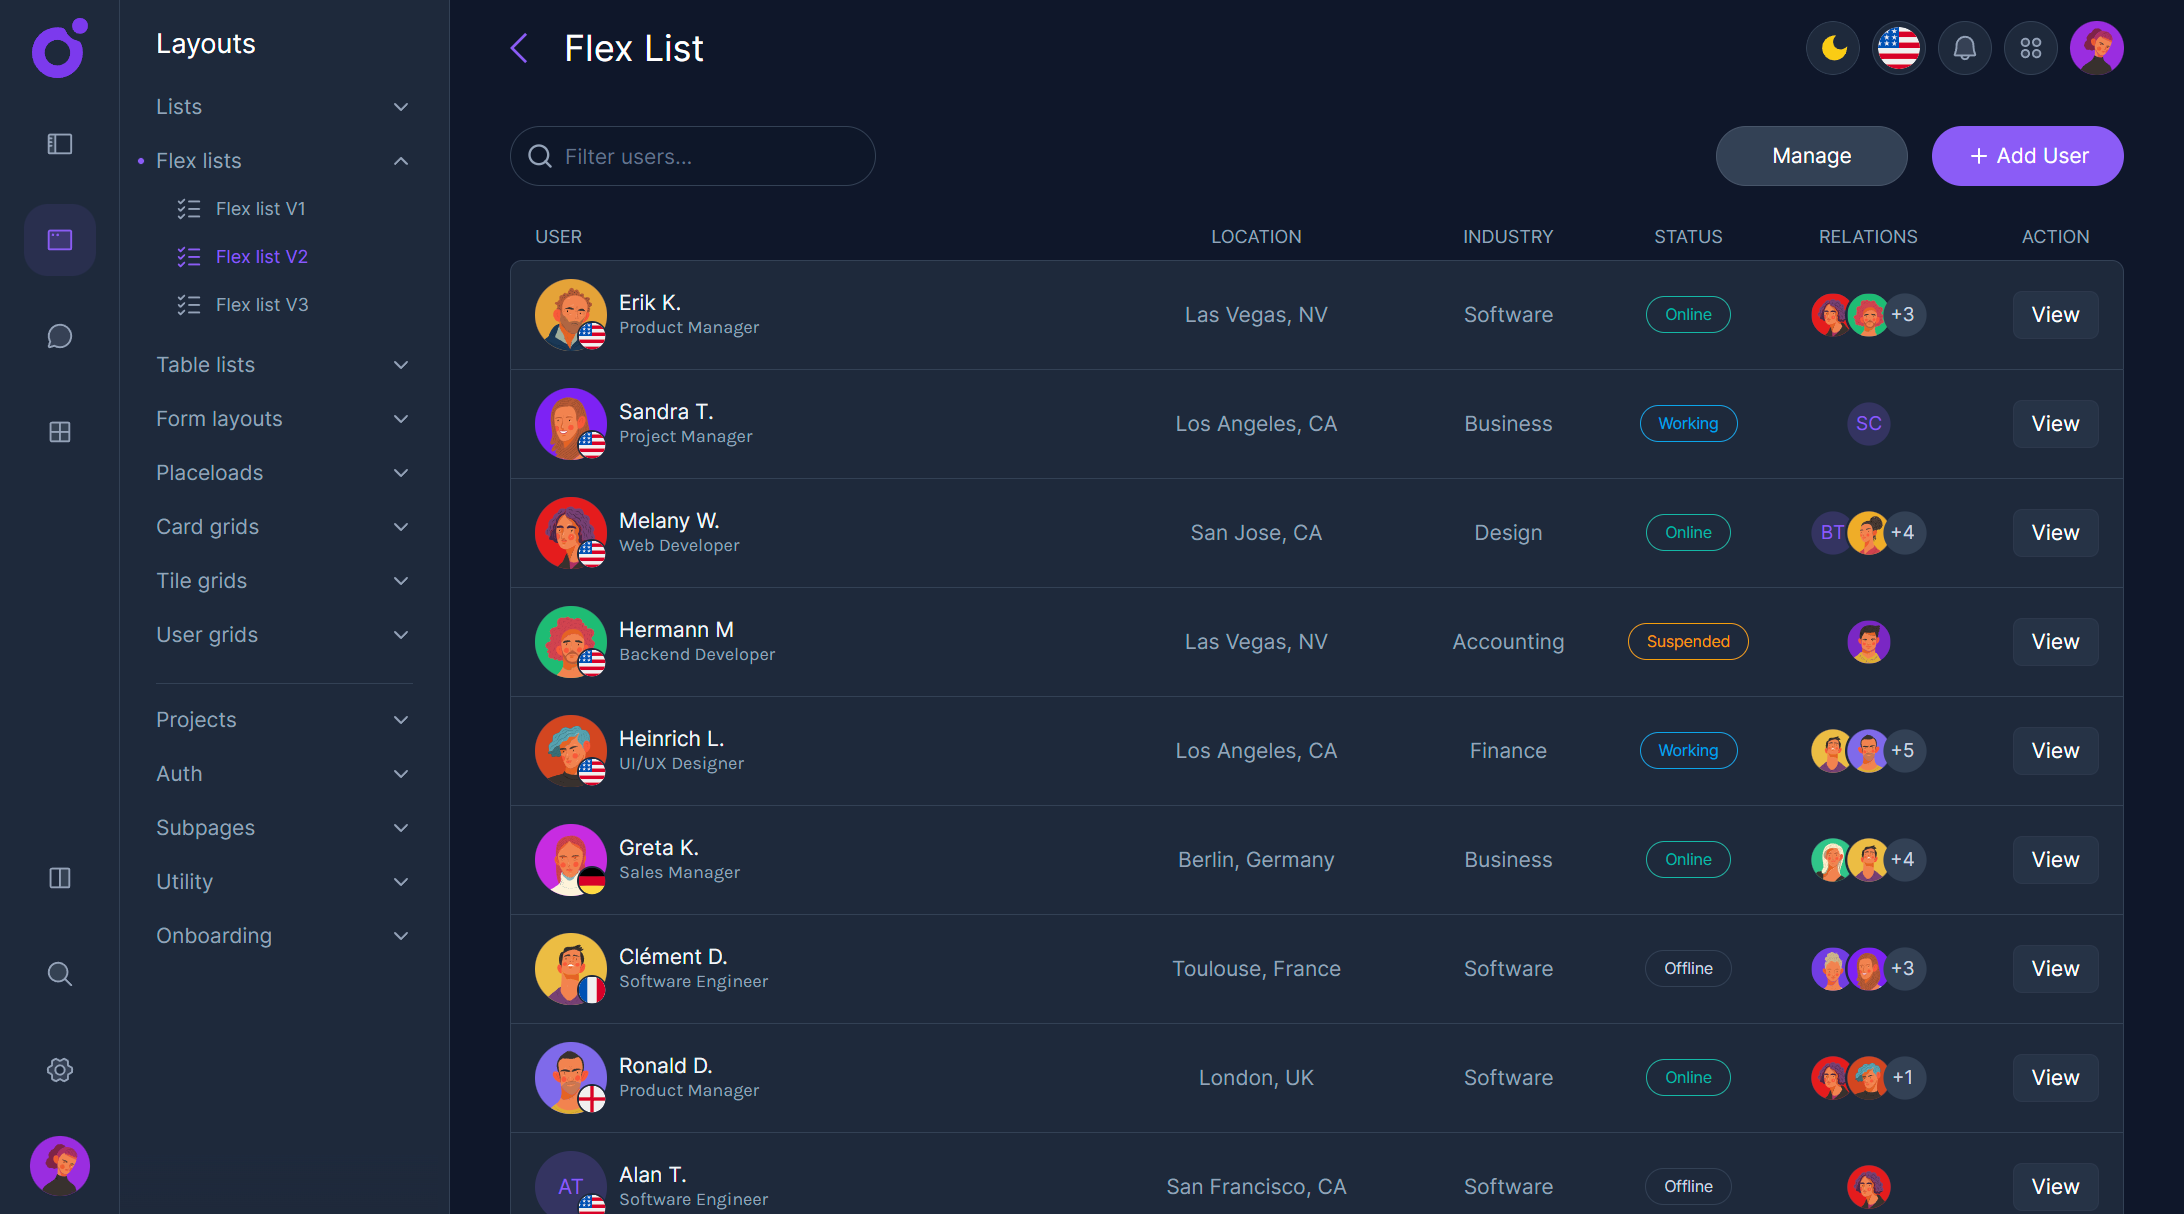Open the chat messages sidebar icon
Viewport: 2184px width, 1214px height.
[x=59, y=336]
